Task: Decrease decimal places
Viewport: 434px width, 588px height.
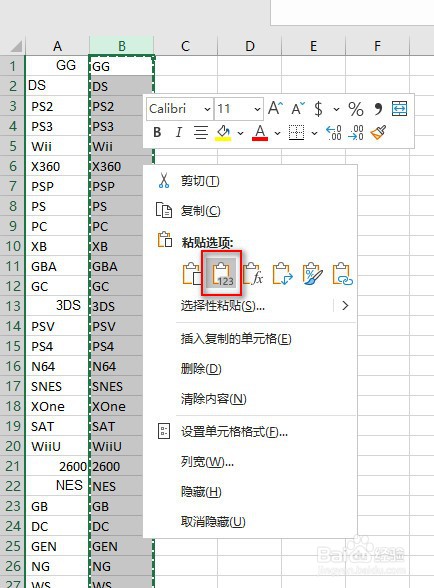Action: [x=356, y=132]
